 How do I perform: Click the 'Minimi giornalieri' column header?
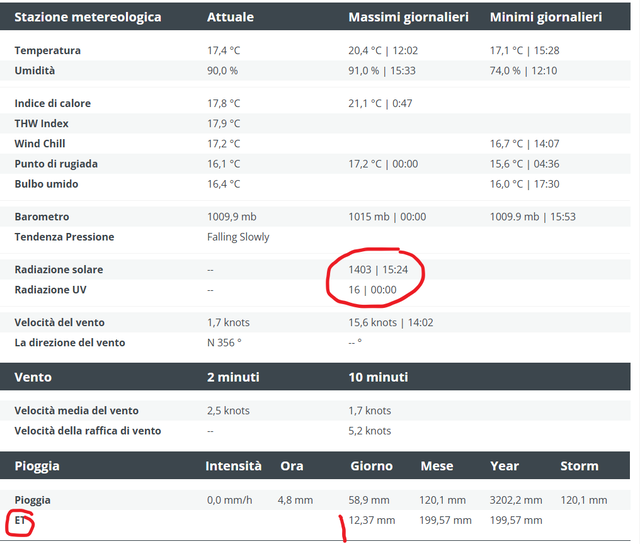(x=546, y=17)
